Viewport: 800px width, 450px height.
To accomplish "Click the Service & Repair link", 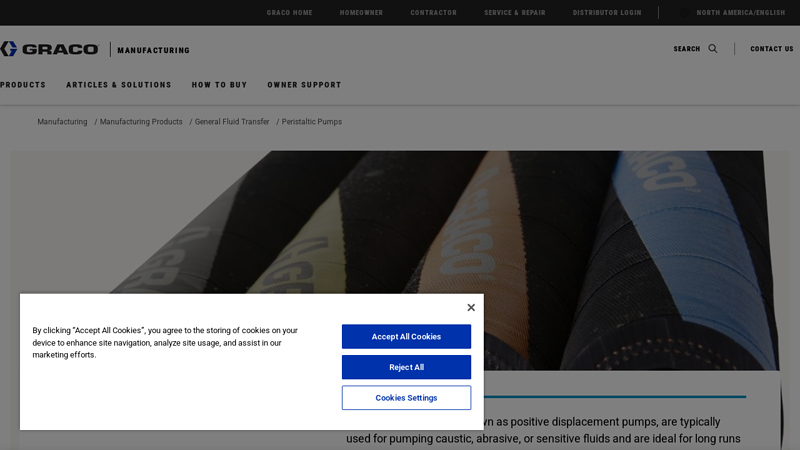I will click(515, 13).
